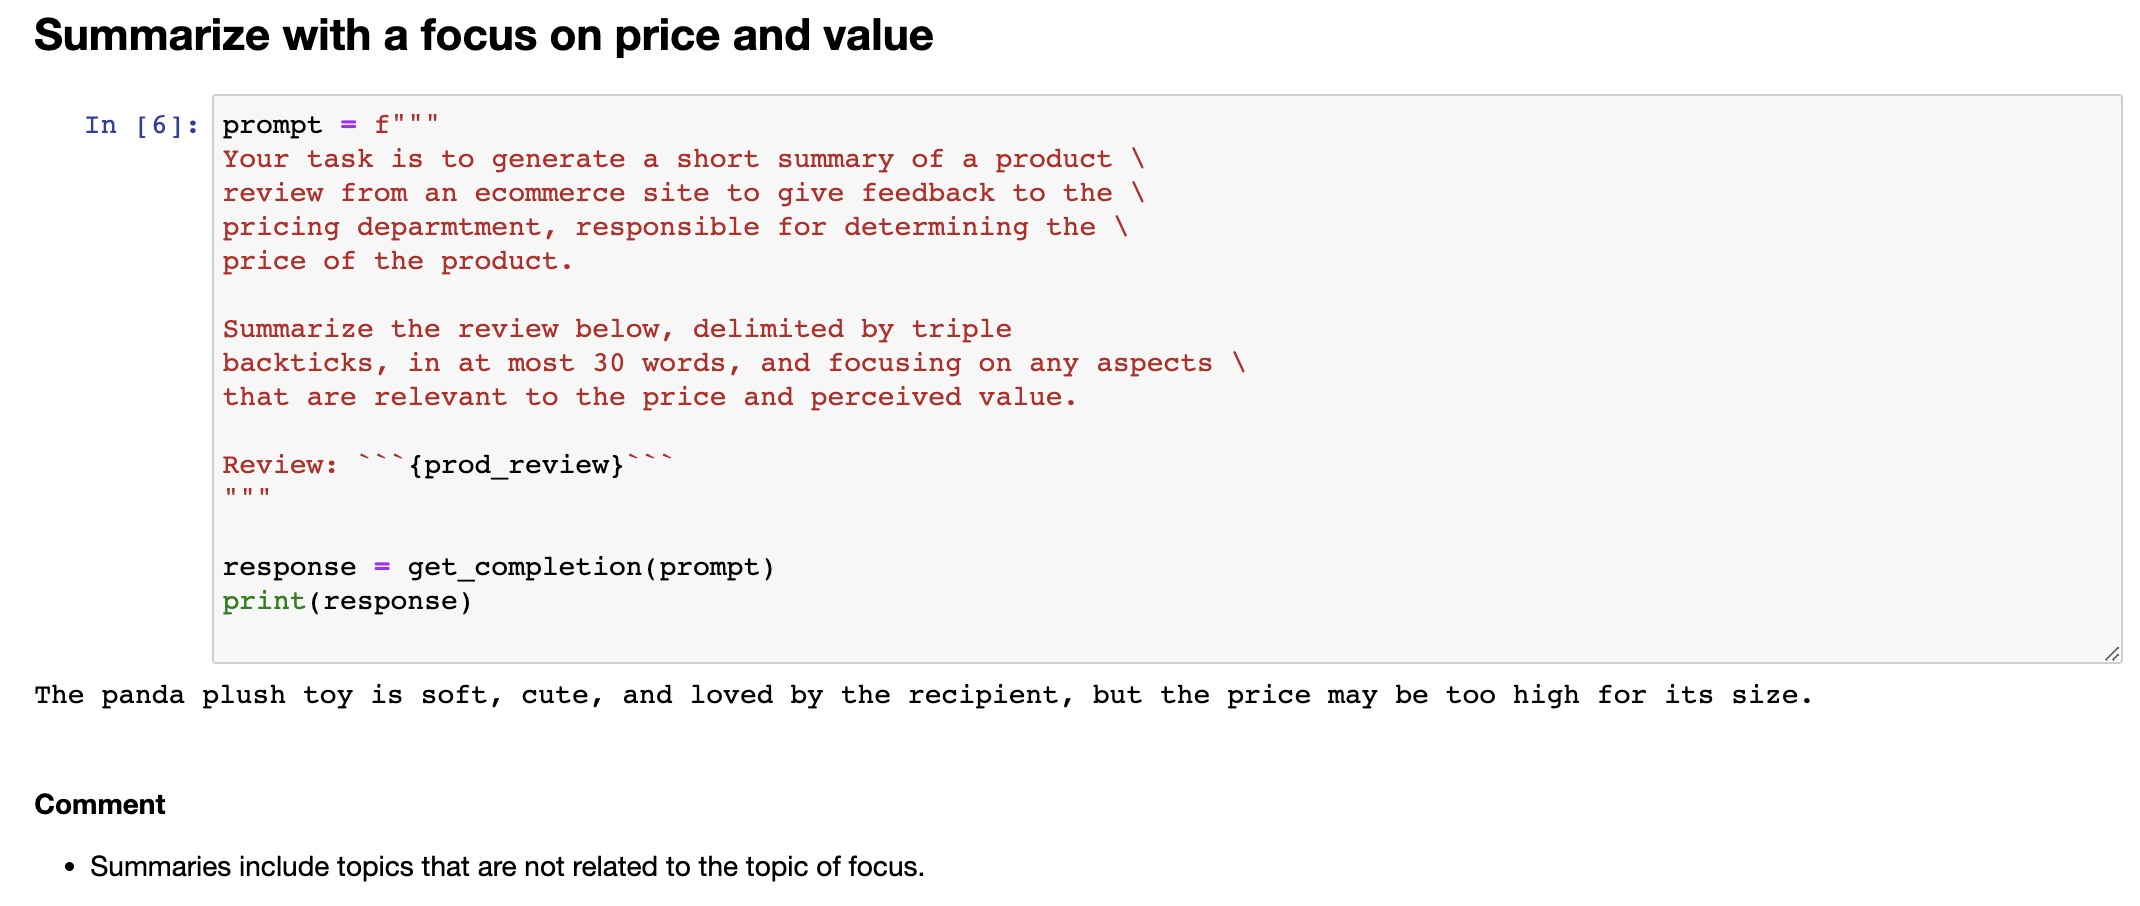Click the line starting with Your task is
This screenshot has width=2140, height=906.
(x=683, y=159)
